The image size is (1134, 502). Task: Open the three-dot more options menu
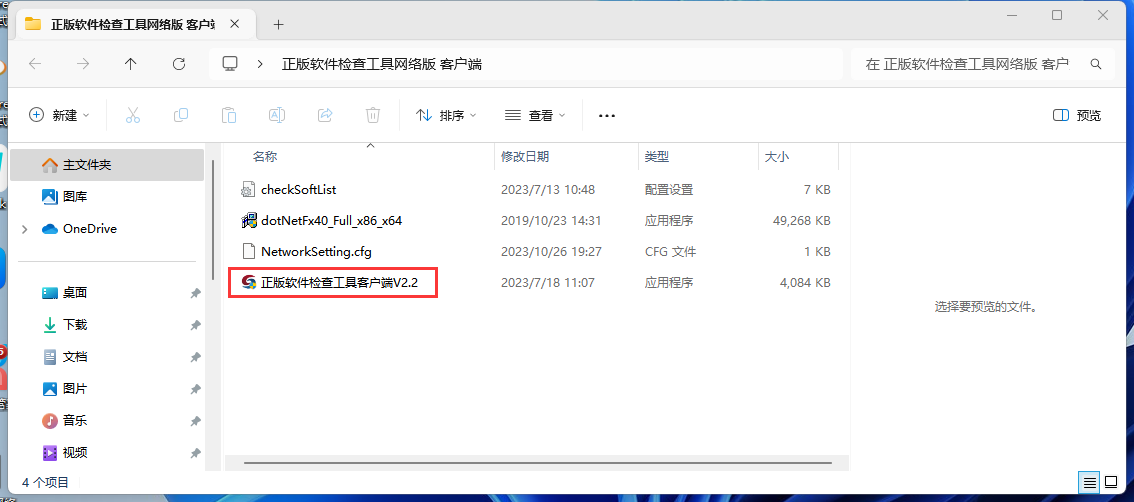click(607, 116)
